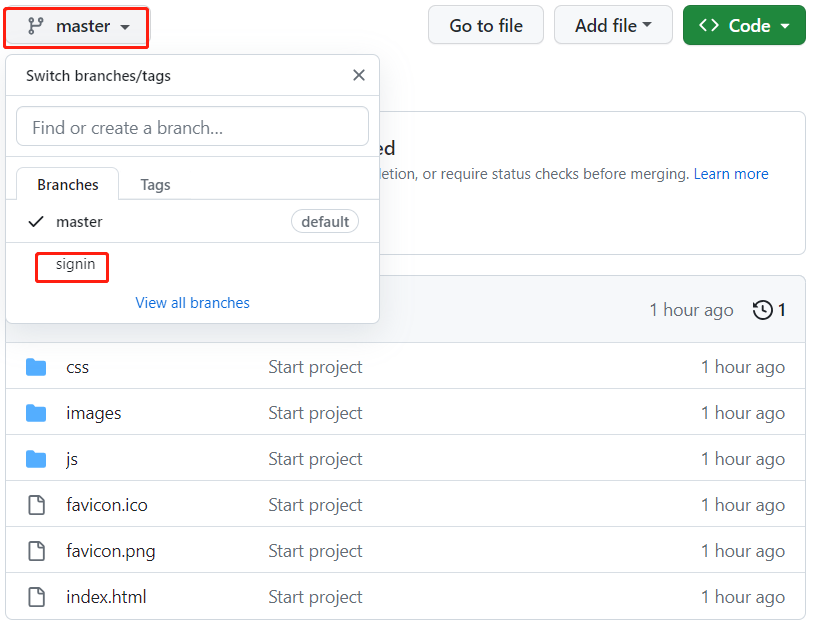Open Start project commit for images
The image size is (813, 635).
coord(315,413)
